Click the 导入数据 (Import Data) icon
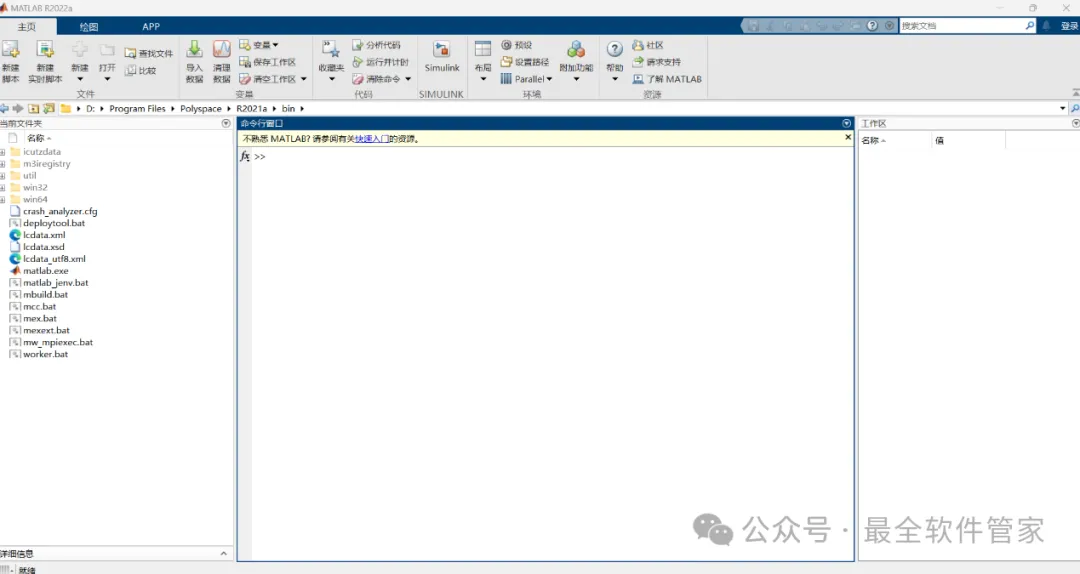 (194, 50)
